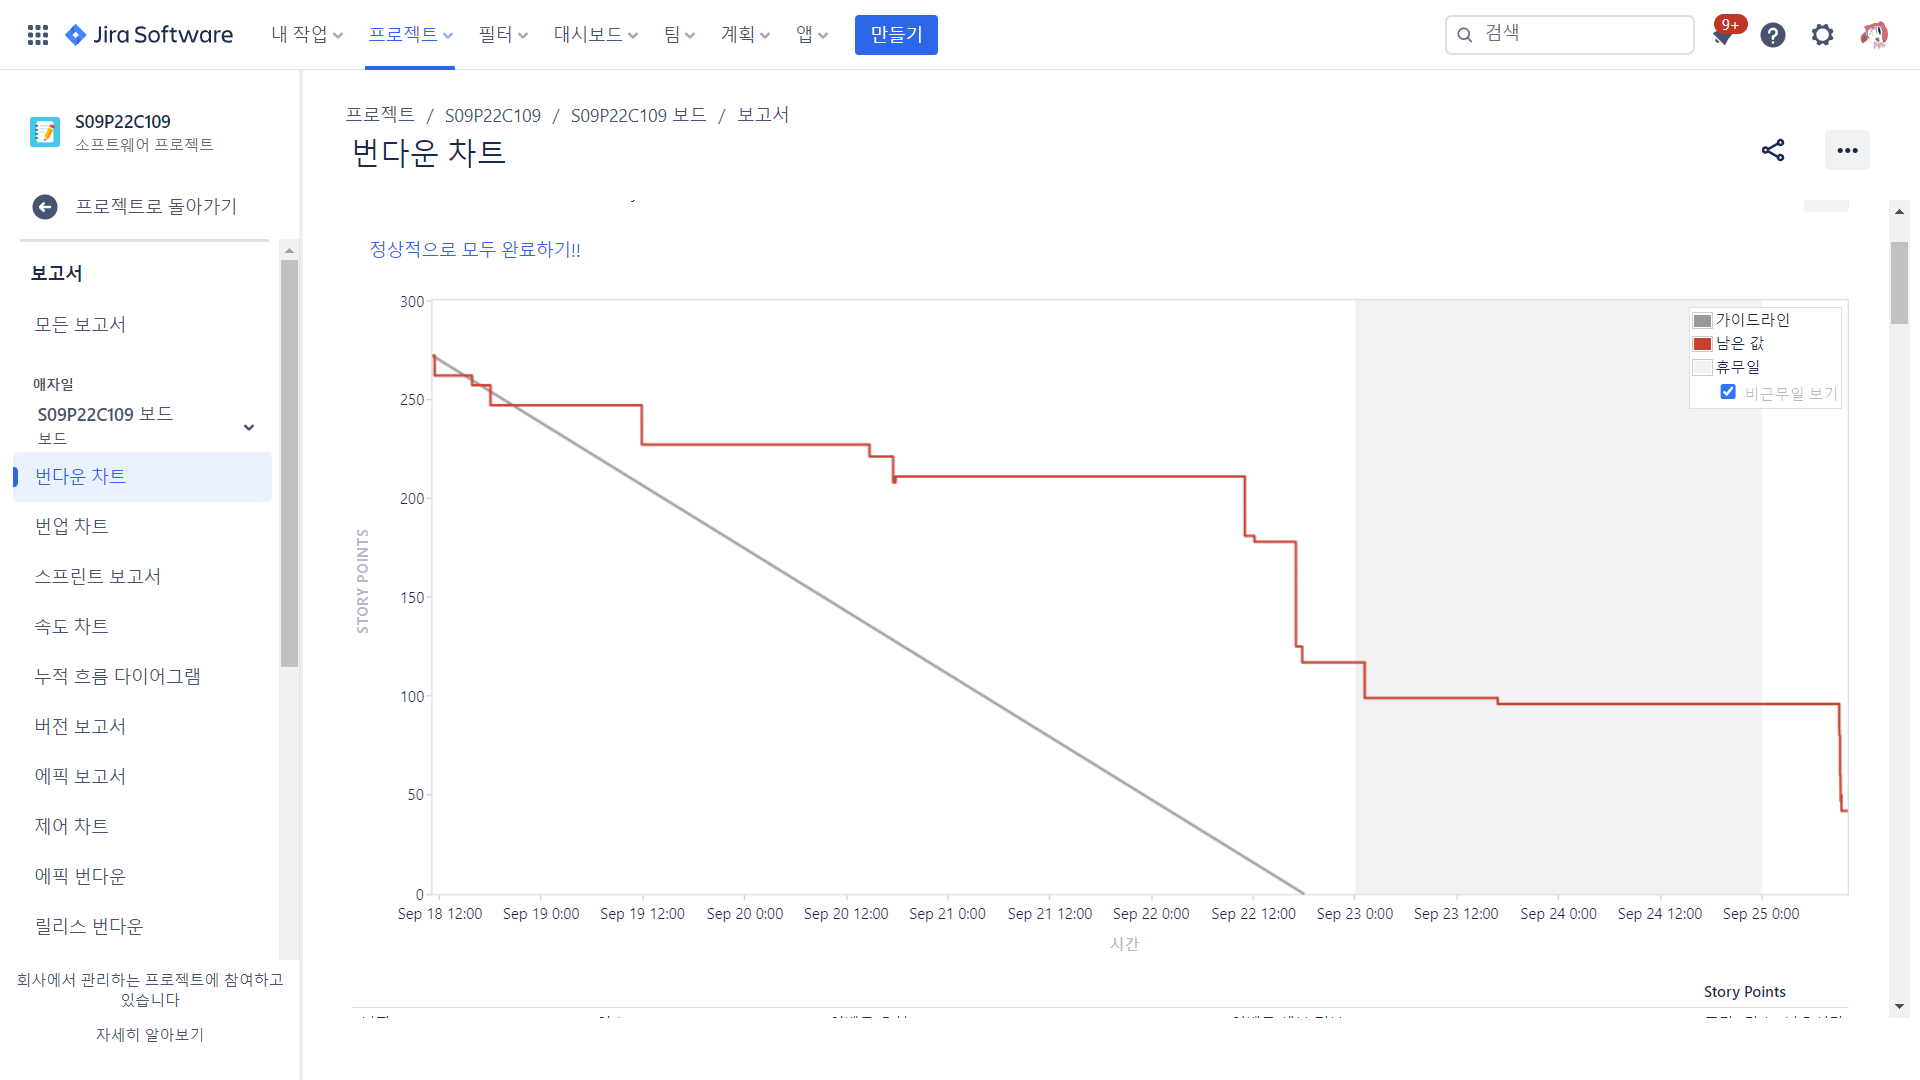Viewport: 1920px width, 1080px height.
Task: Click the S09P22C109 보드 breadcrumb link
Action: [638, 115]
